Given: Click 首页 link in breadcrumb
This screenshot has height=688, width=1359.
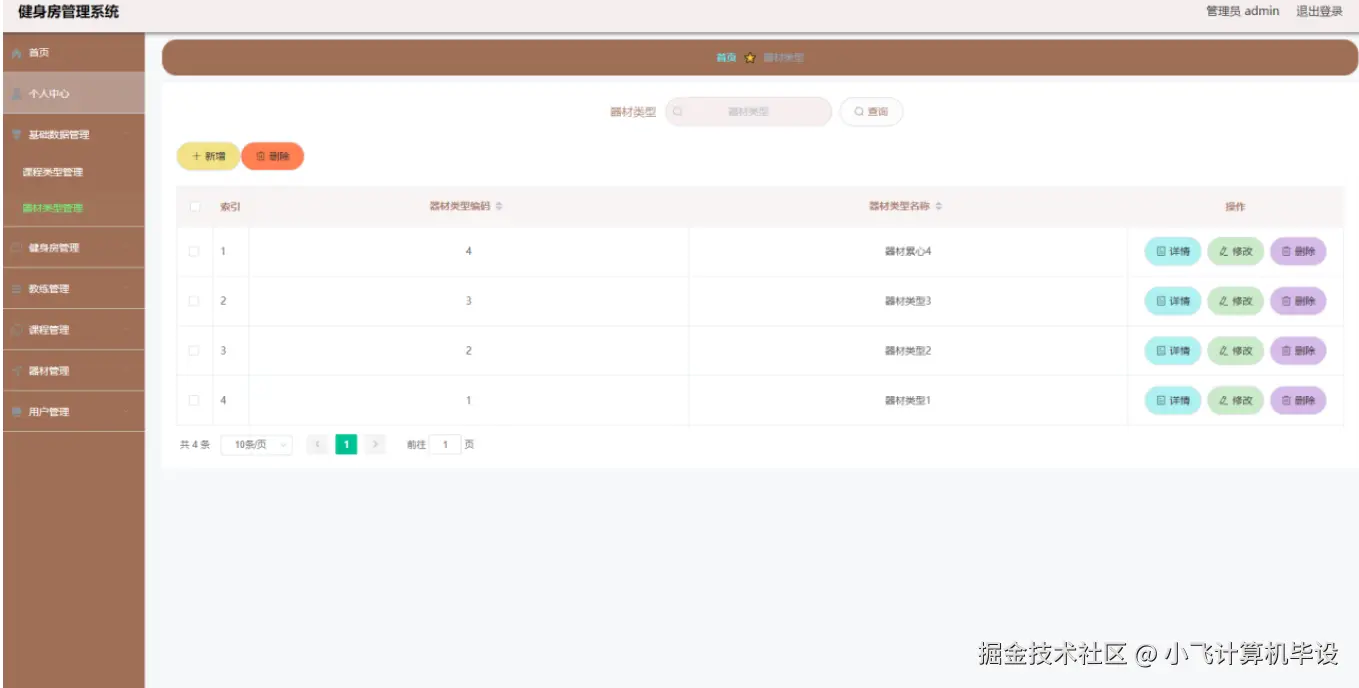Looking at the screenshot, I should (726, 58).
